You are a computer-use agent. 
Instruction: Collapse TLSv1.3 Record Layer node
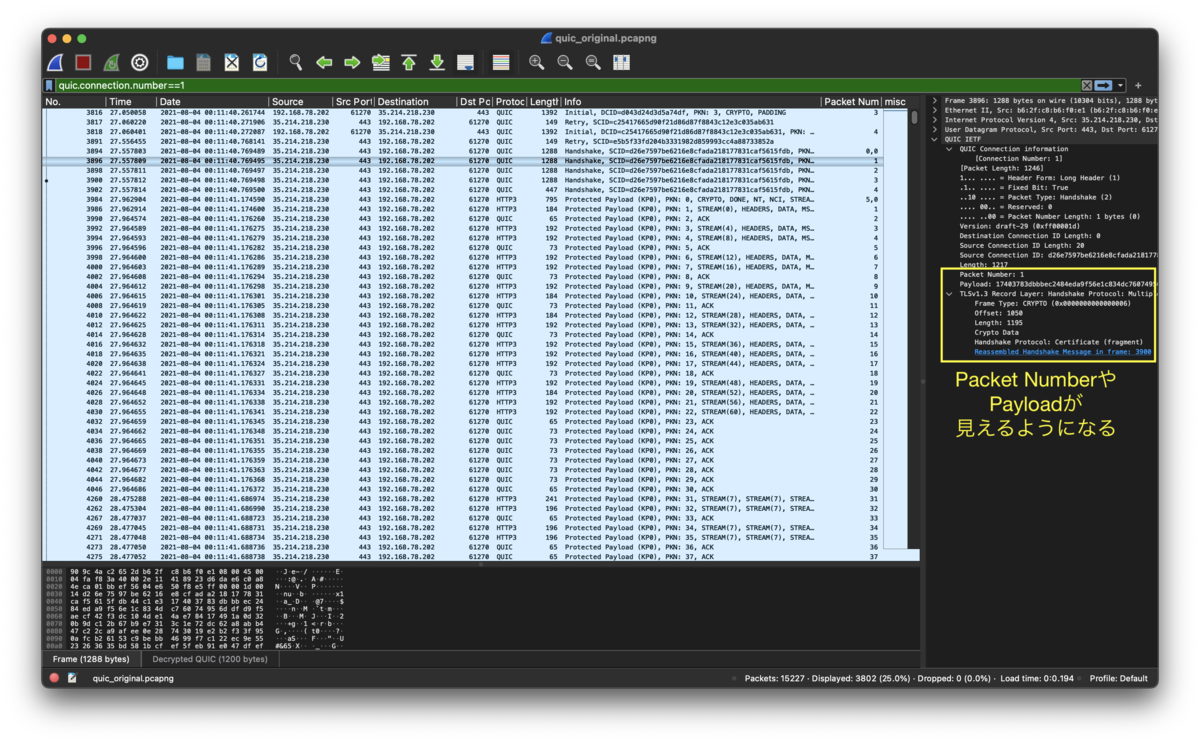click(x=949, y=294)
